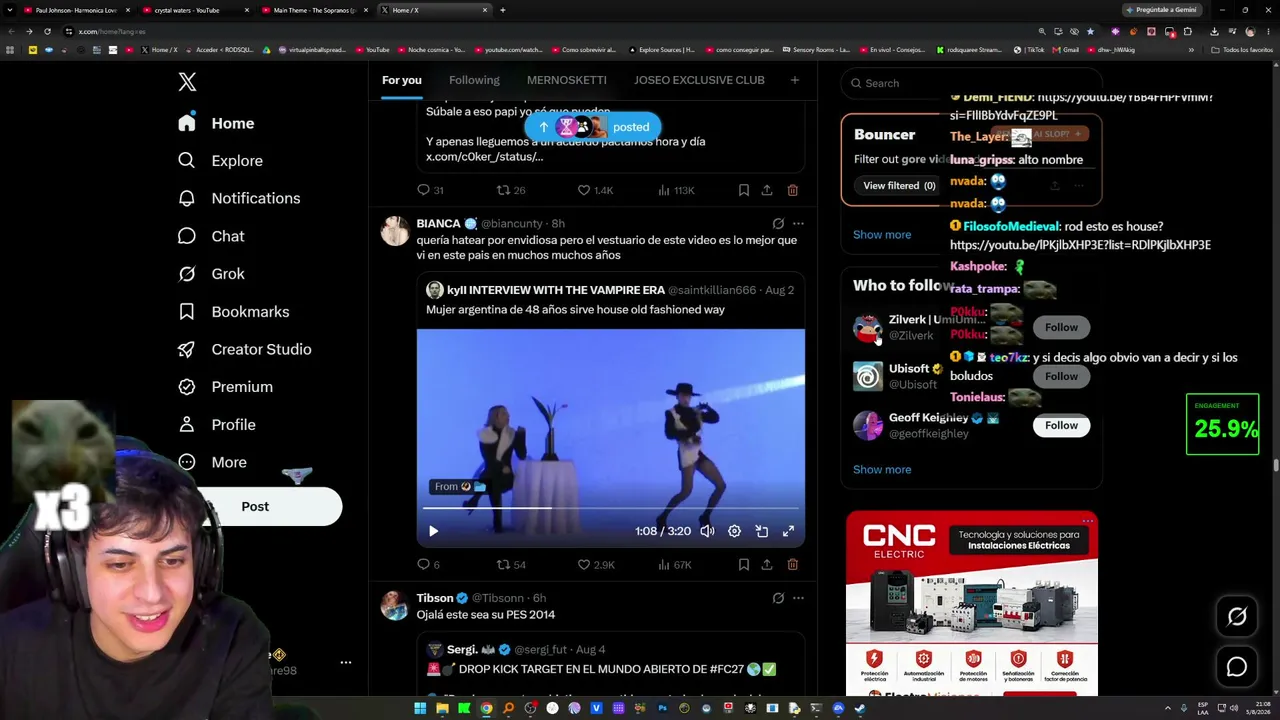1280x720 pixels.
Task: Open Grok actions on Tibson's post
Action: pos(778,598)
